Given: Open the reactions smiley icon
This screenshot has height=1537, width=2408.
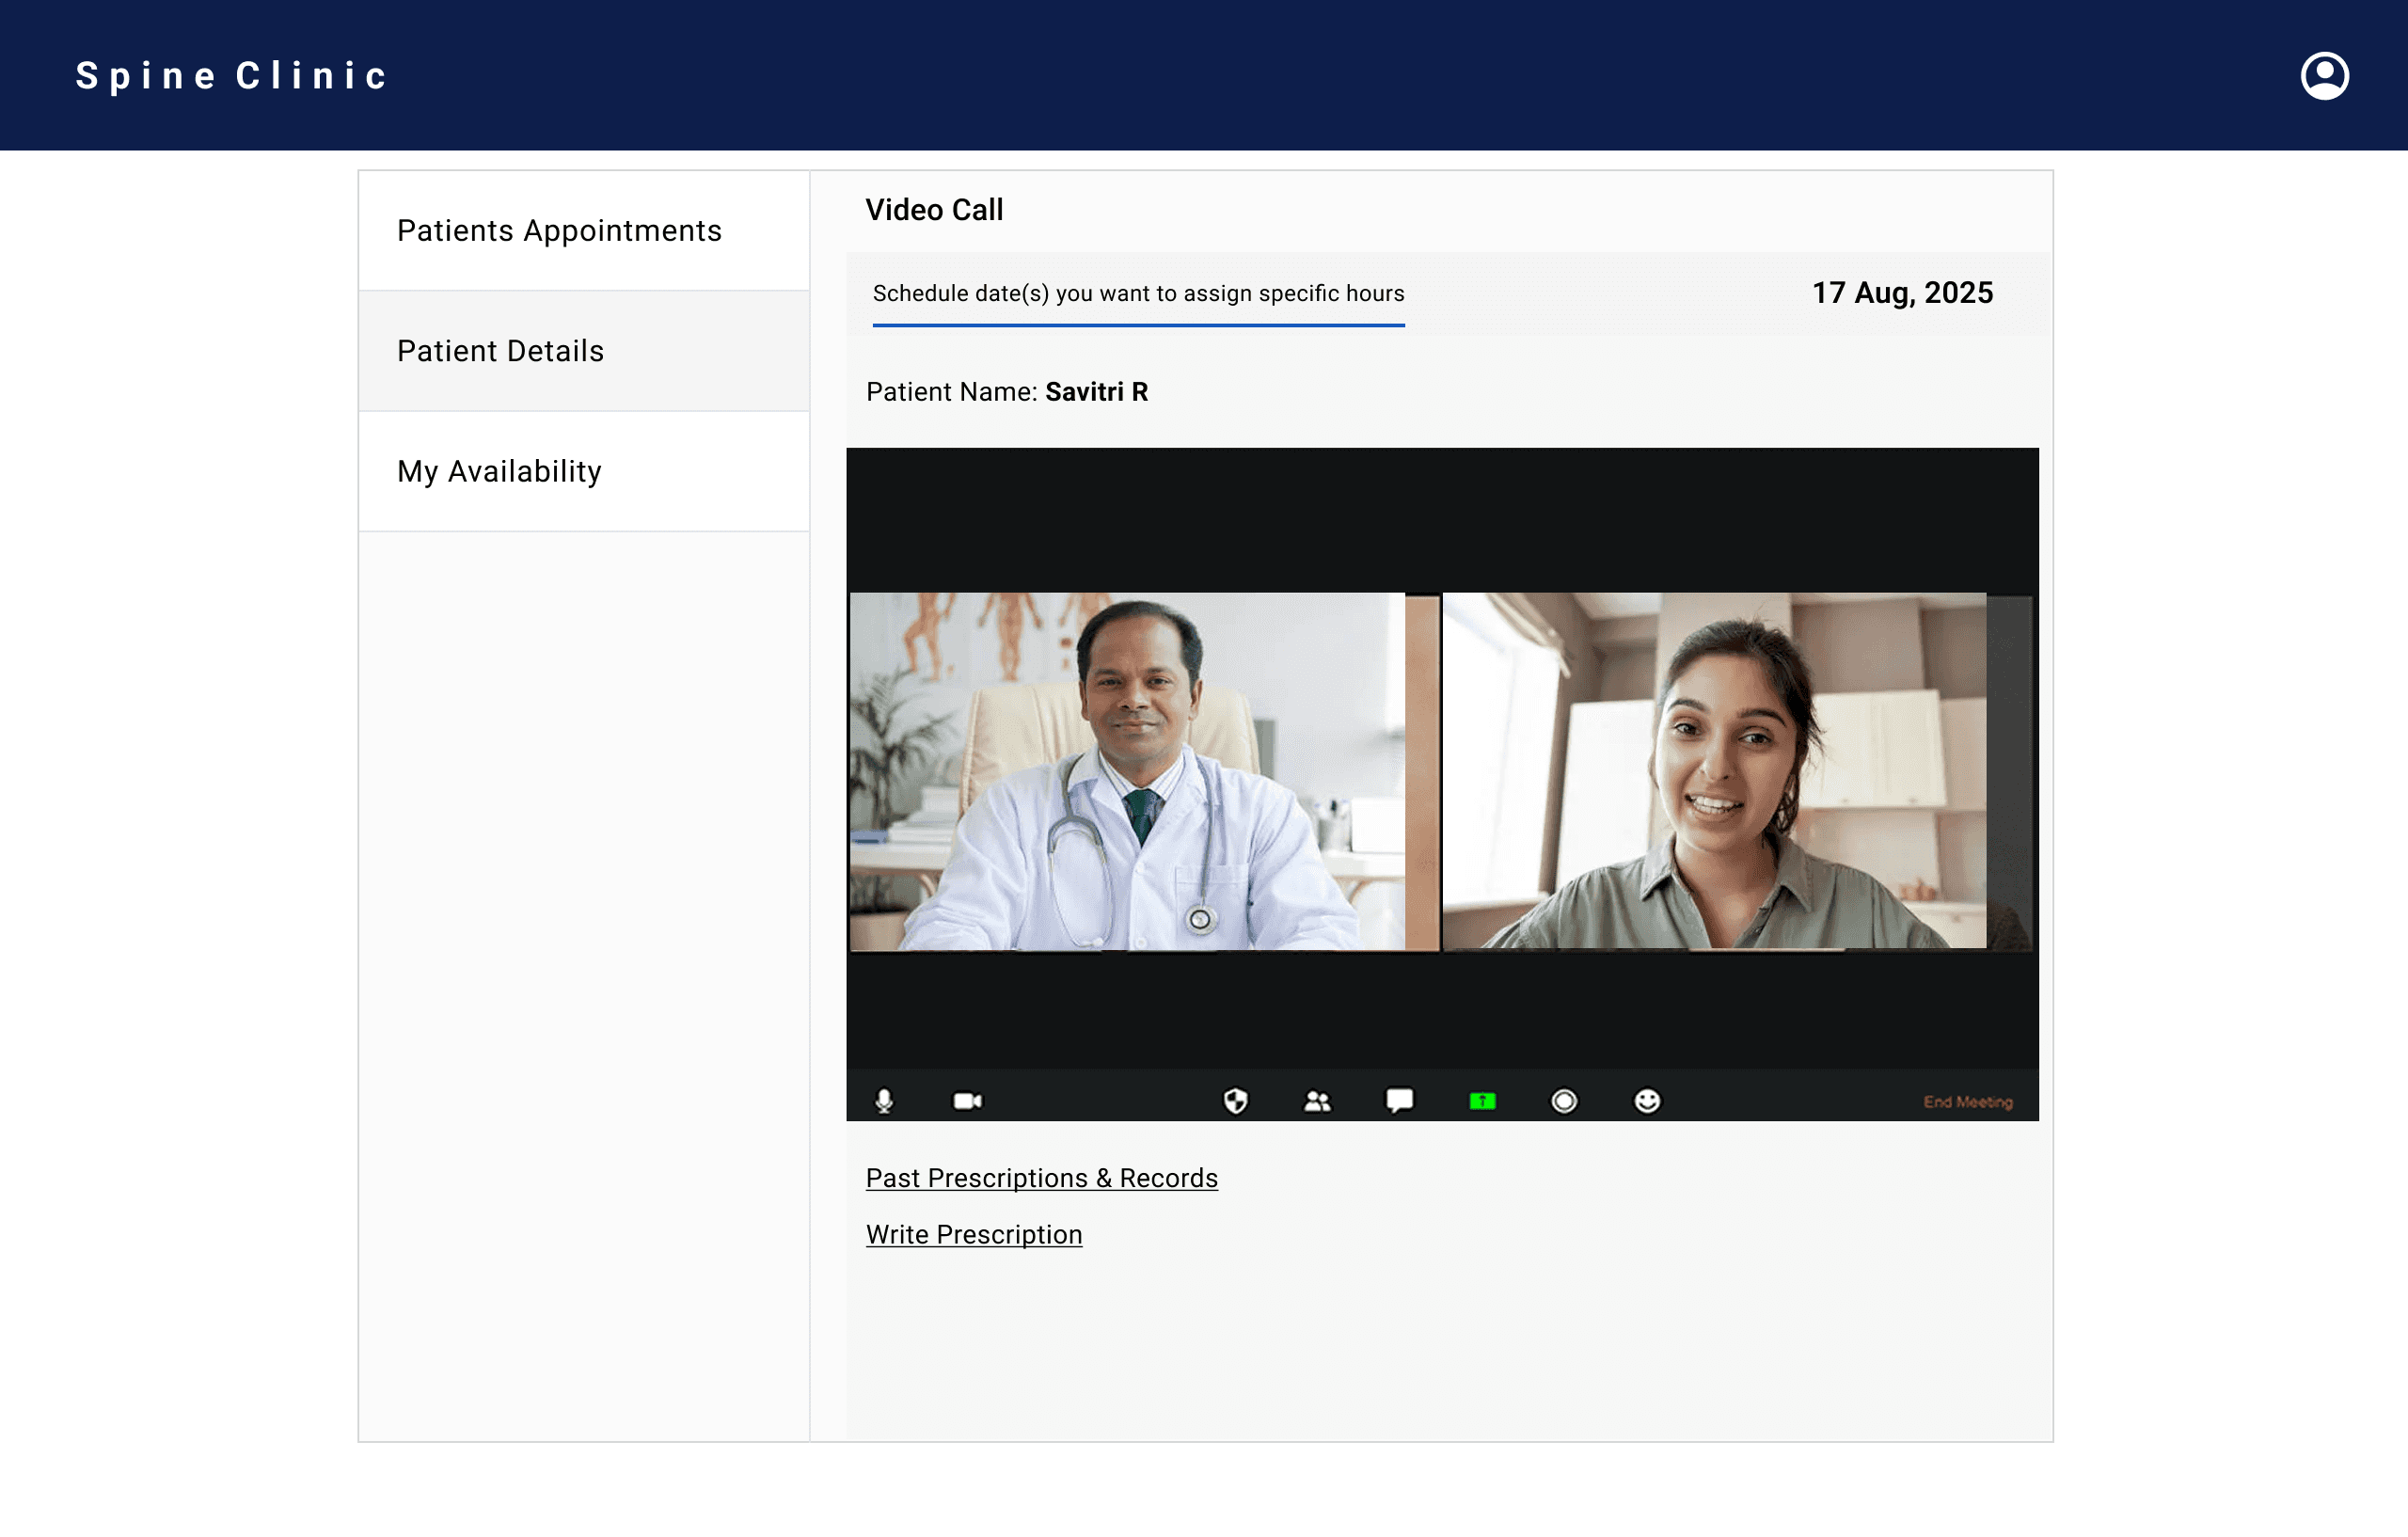Looking at the screenshot, I should click(1647, 1101).
